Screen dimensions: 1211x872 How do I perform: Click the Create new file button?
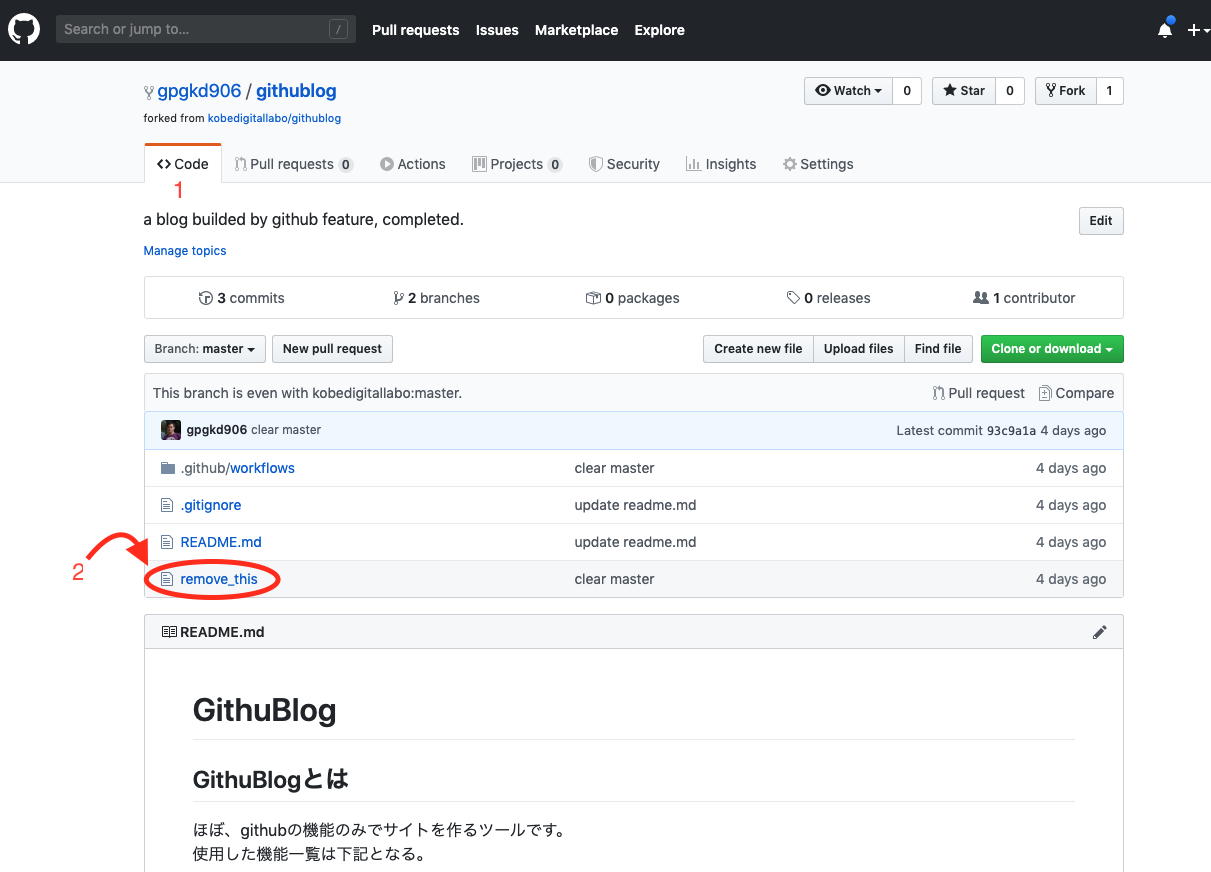click(758, 349)
